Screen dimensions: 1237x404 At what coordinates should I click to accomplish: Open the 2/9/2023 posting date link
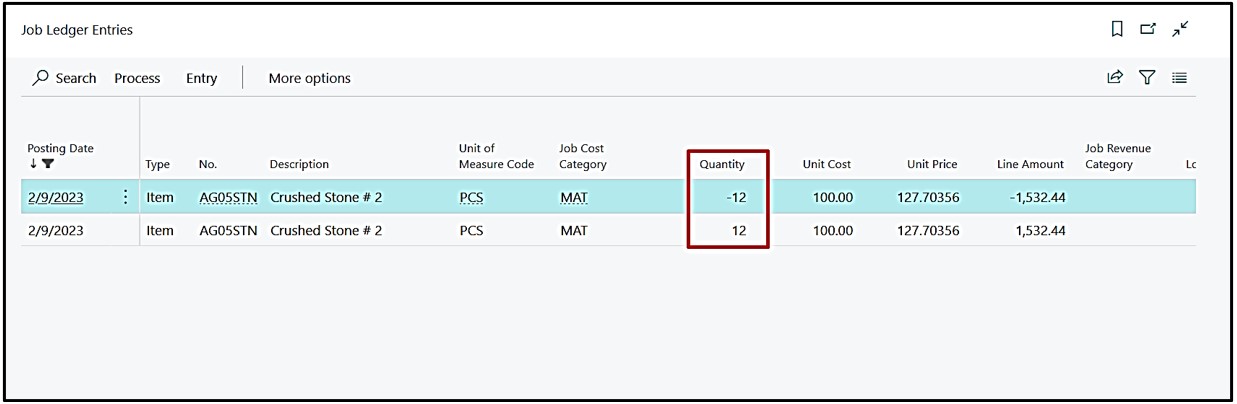[55, 197]
